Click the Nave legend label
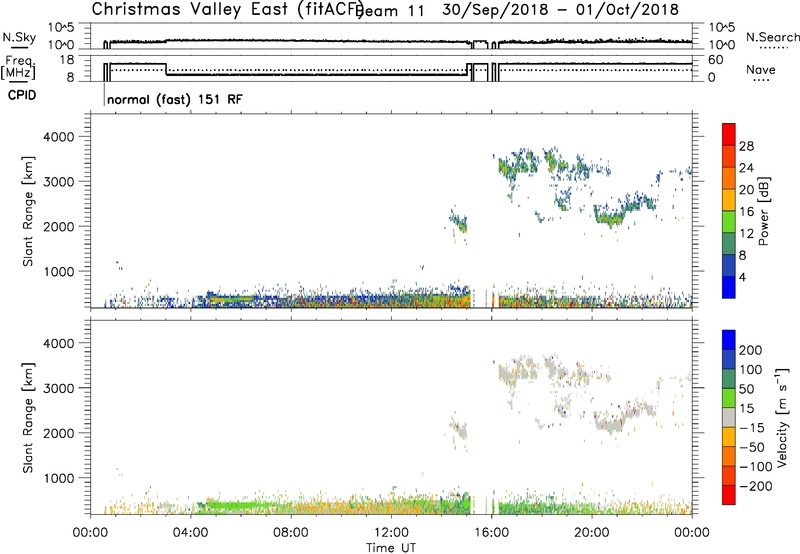The height and width of the screenshot is (554, 800). click(x=761, y=70)
